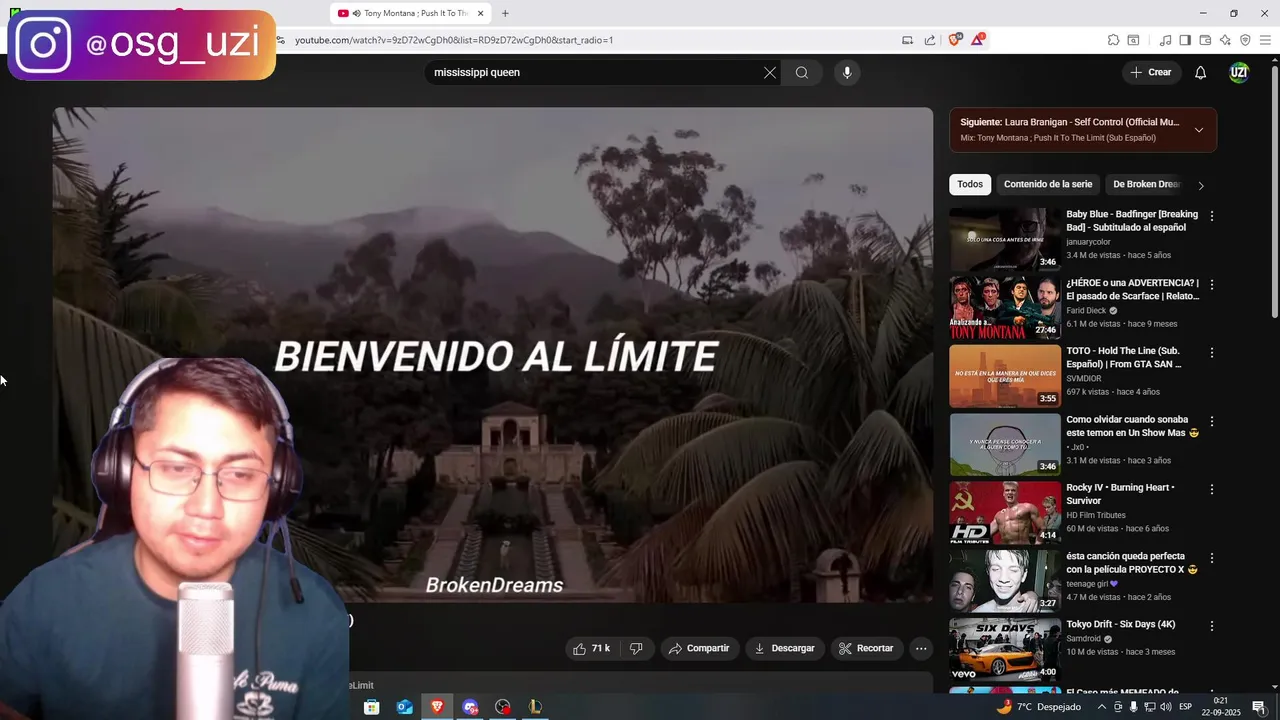Switch to the Tony Montana browser tab

point(410,13)
